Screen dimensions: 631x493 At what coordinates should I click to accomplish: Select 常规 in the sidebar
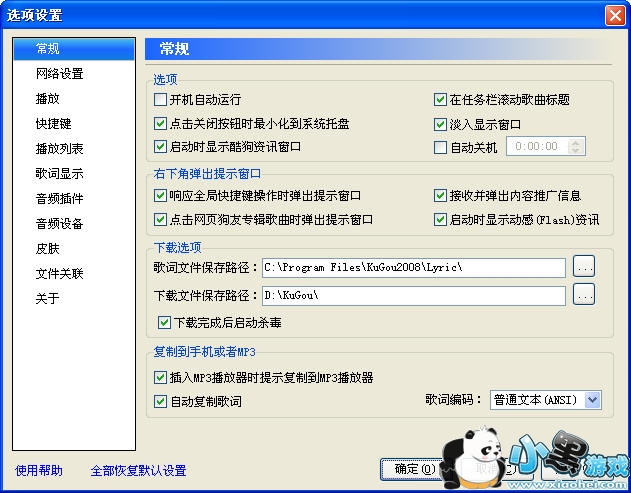coord(74,49)
